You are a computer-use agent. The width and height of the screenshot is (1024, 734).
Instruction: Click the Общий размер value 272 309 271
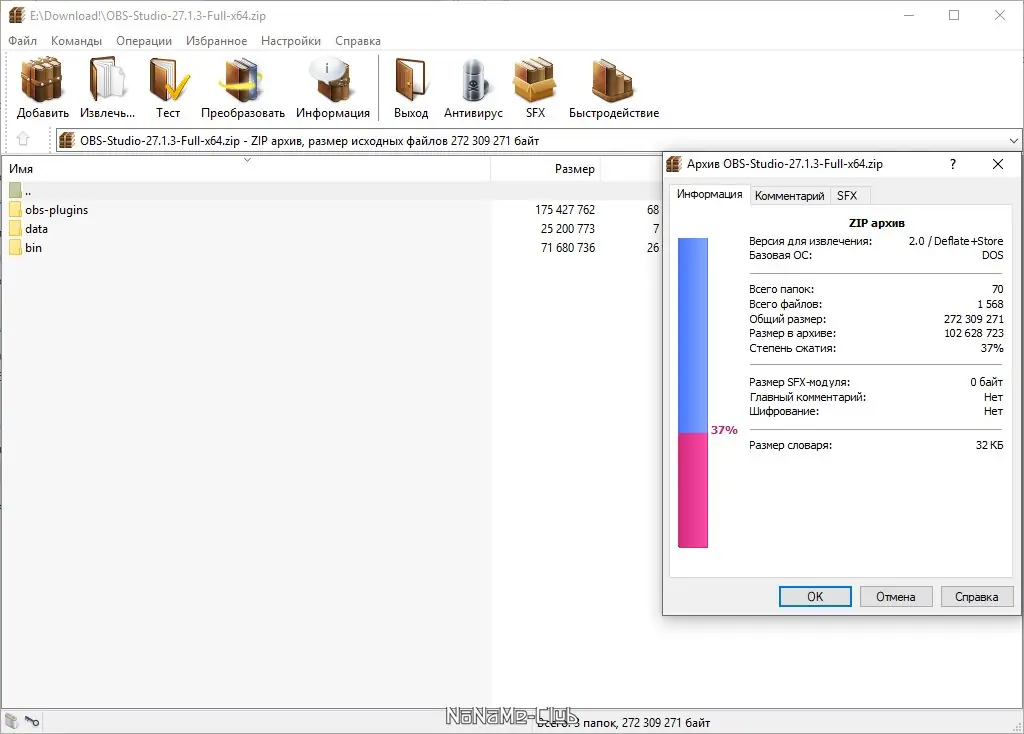click(x=973, y=319)
